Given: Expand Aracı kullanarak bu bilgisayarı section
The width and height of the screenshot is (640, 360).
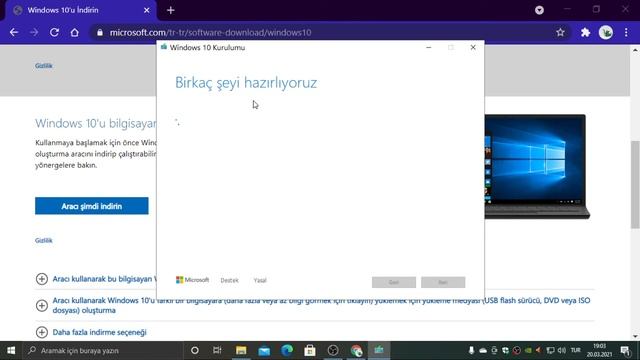Looking at the screenshot, I should coord(42,279).
